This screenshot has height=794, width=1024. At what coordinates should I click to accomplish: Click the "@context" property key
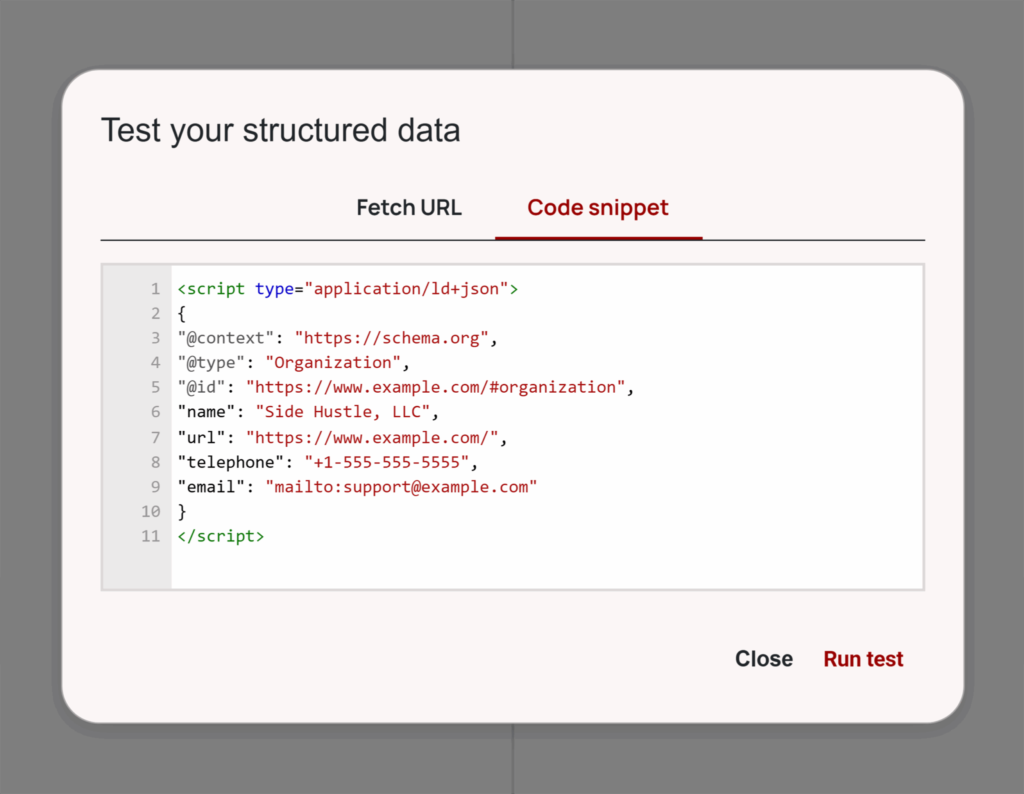pos(226,337)
